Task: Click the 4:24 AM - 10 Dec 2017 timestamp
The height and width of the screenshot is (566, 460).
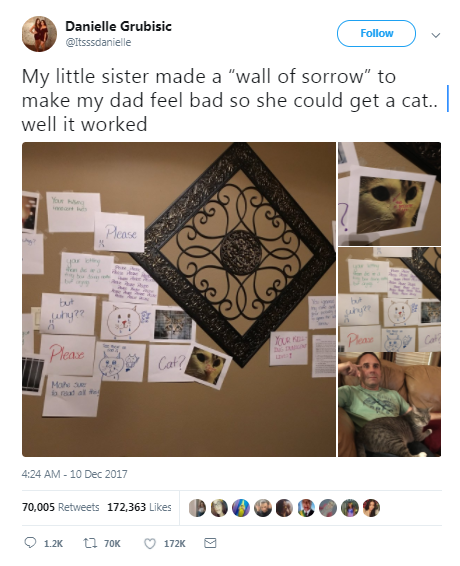Action: pos(74,474)
